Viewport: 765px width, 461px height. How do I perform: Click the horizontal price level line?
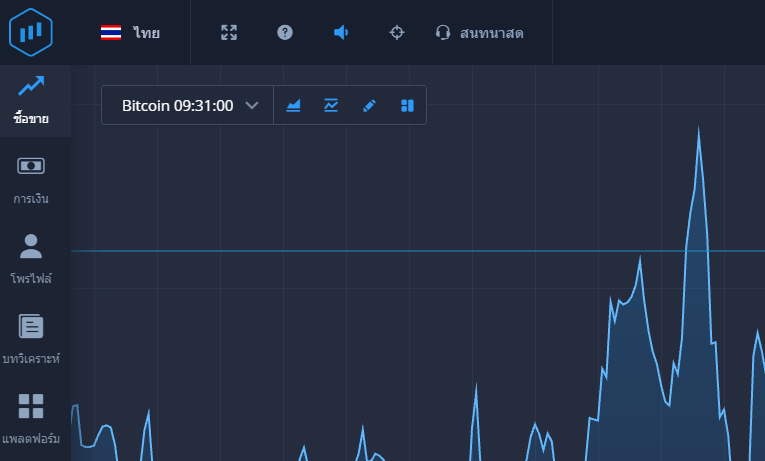point(418,251)
